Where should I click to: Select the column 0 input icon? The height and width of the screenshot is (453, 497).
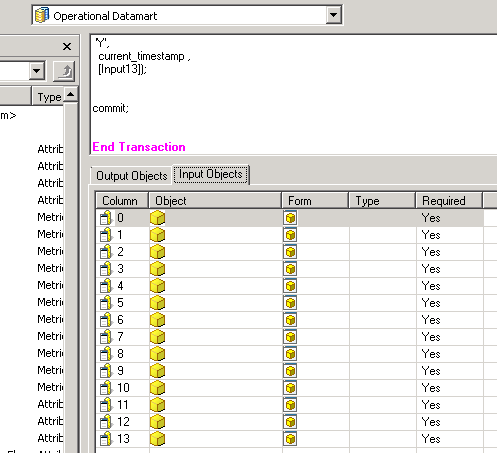[106, 218]
